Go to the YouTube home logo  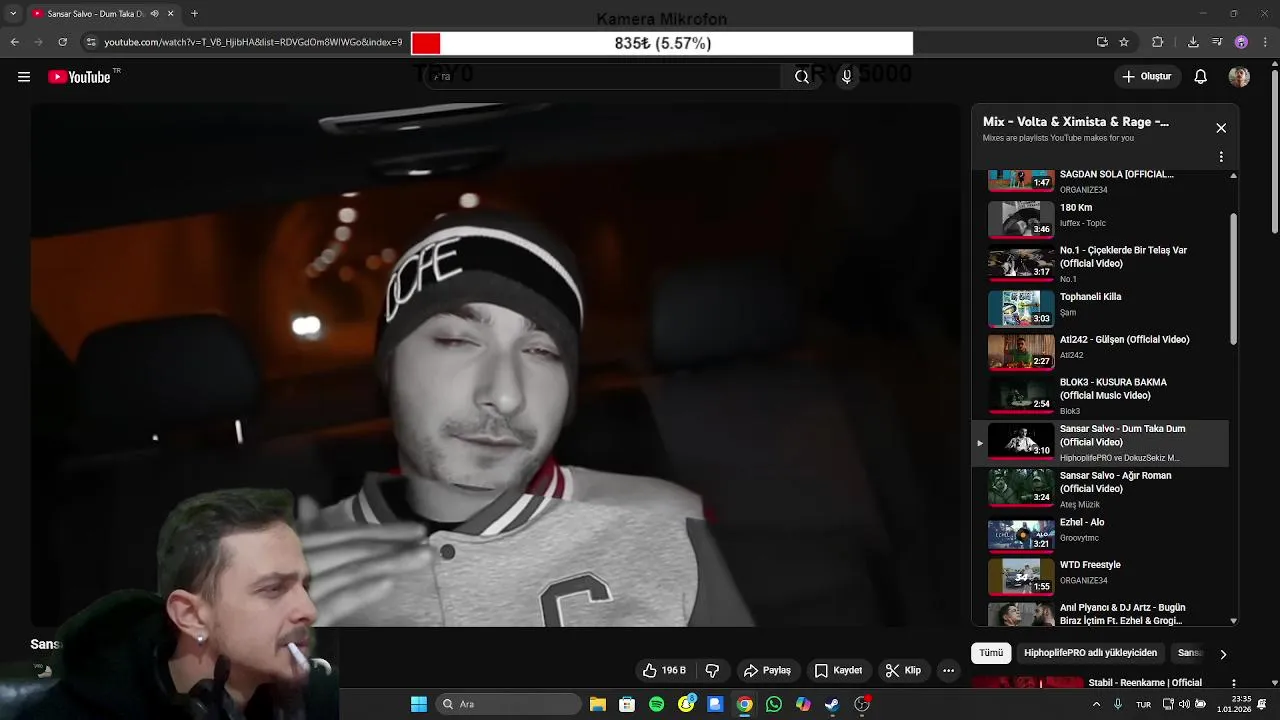click(79, 77)
